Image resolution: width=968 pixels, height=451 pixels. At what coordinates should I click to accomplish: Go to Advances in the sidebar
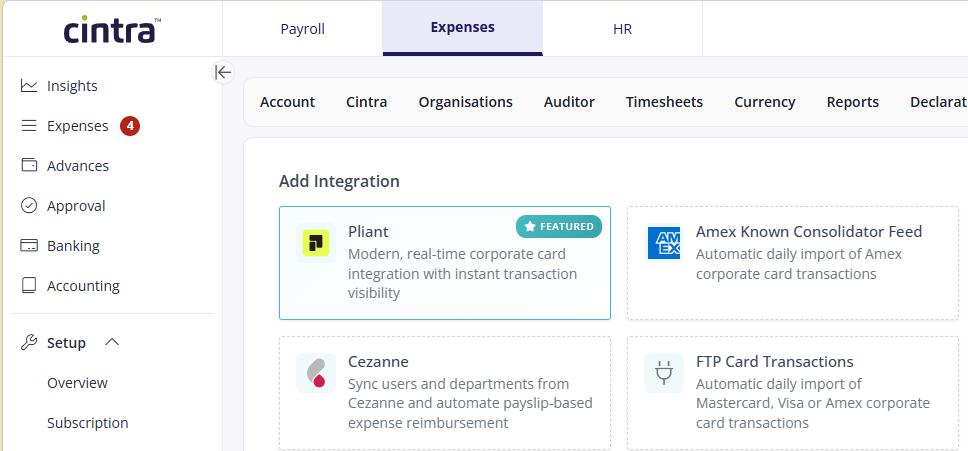point(78,165)
